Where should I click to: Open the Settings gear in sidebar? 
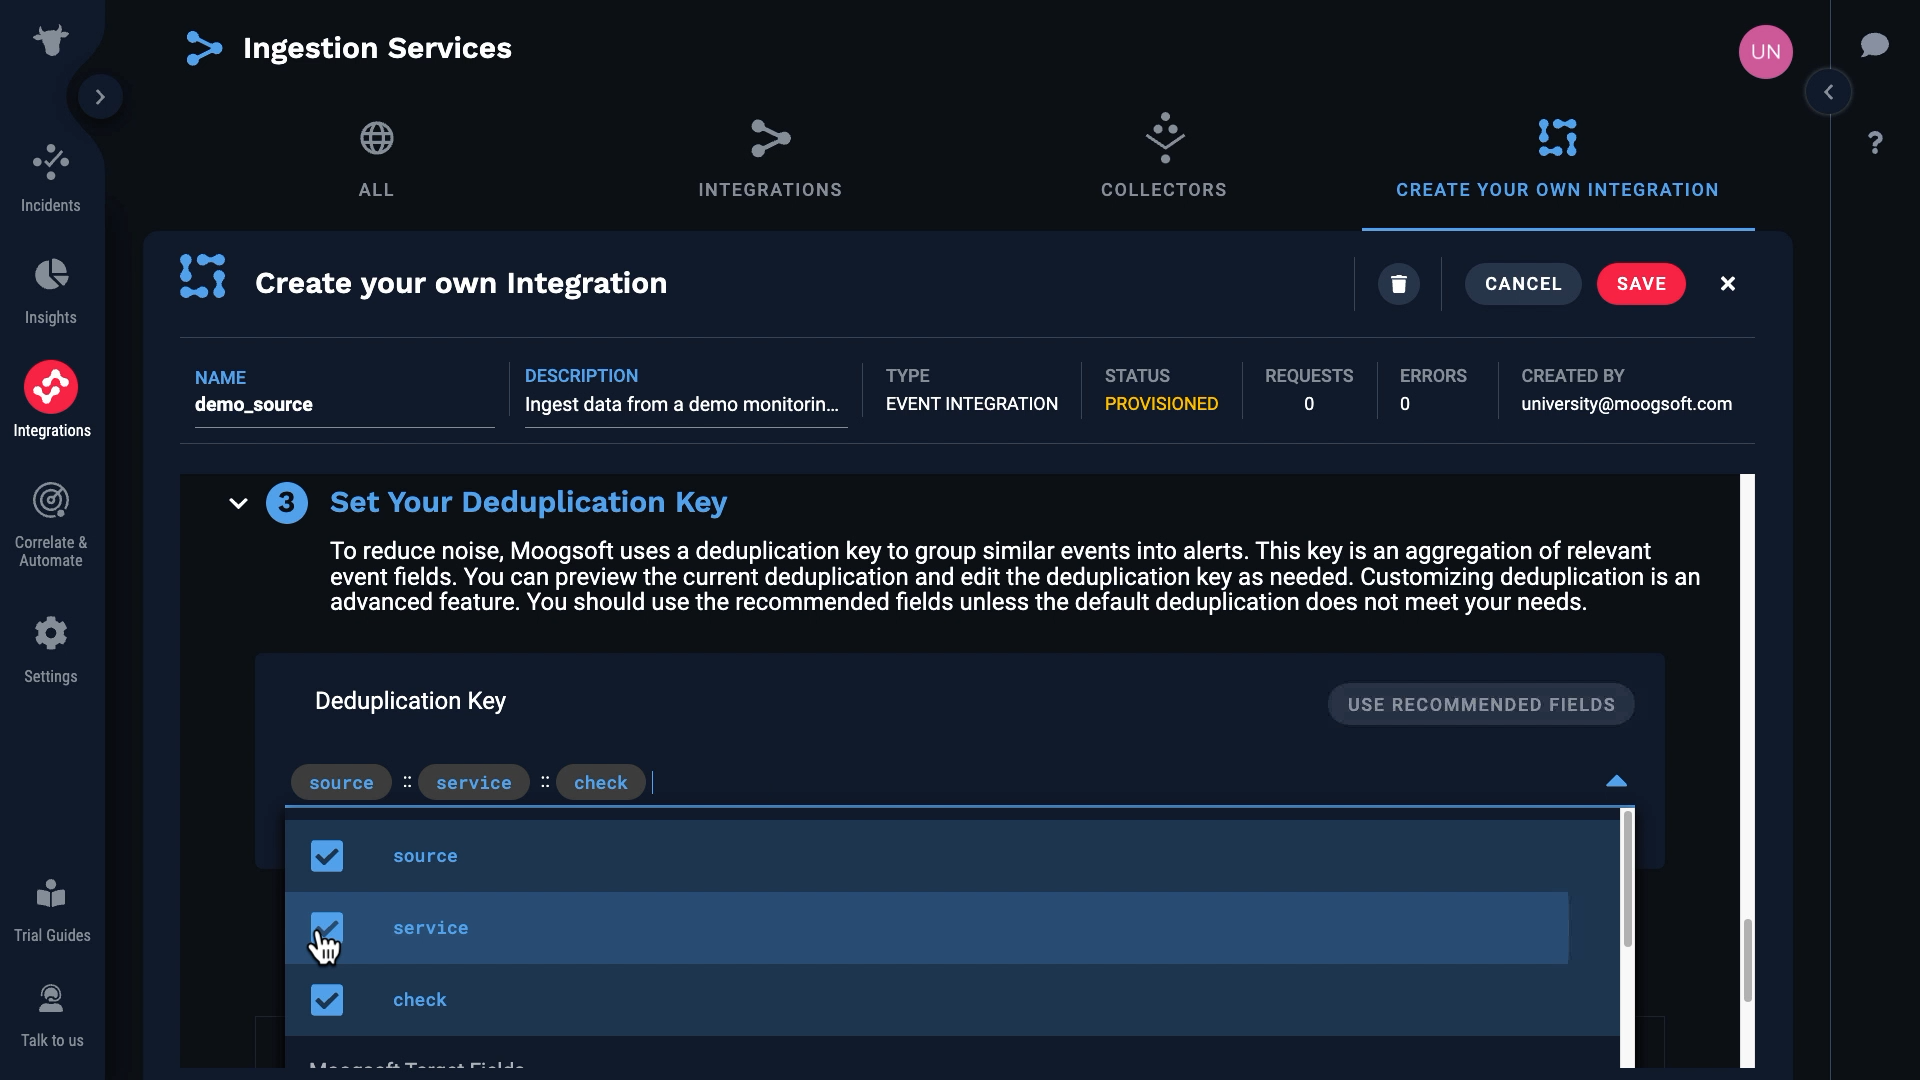(x=51, y=634)
